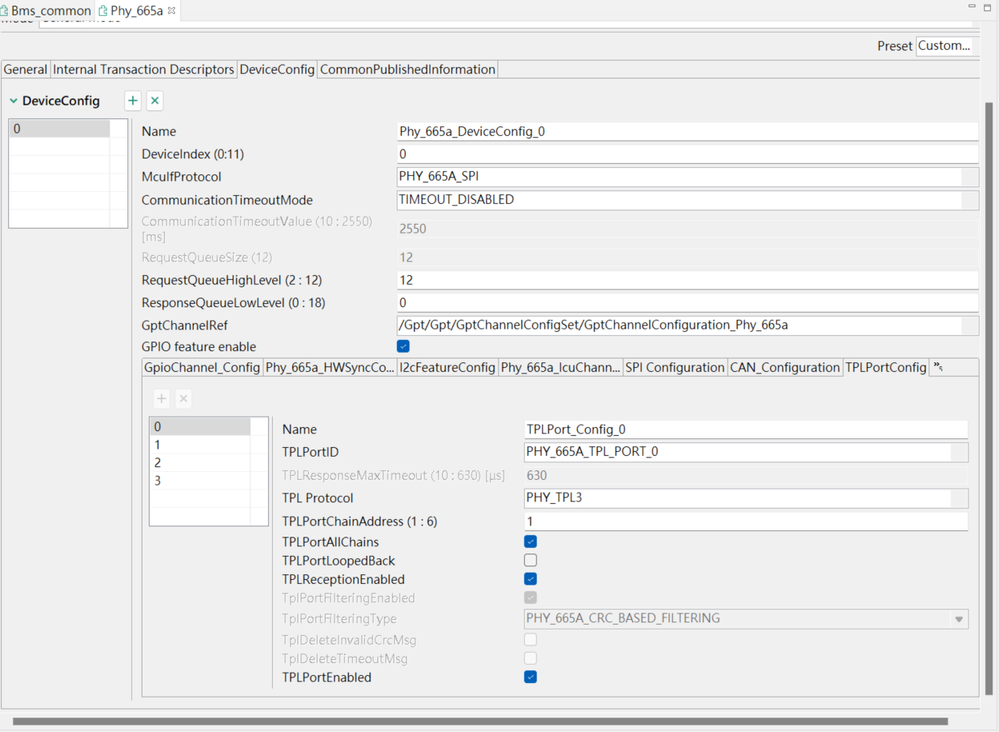Click the TPLPortChainAddress input field
This screenshot has height=732, width=999.
tap(745, 521)
